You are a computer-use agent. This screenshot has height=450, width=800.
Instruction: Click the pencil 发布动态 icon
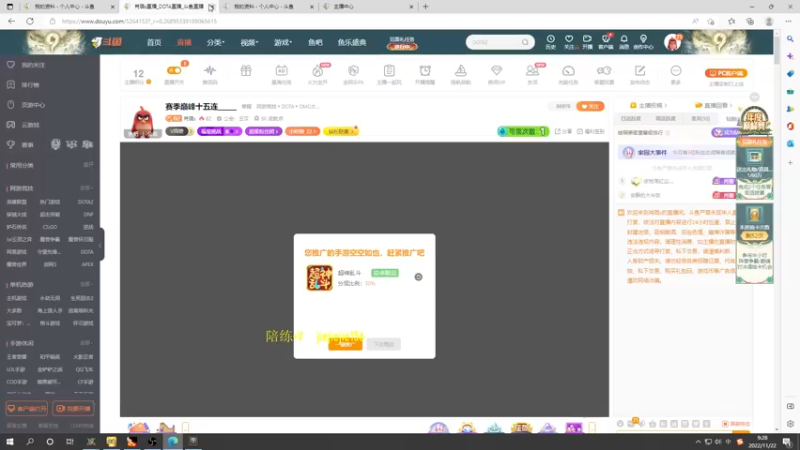640,70
